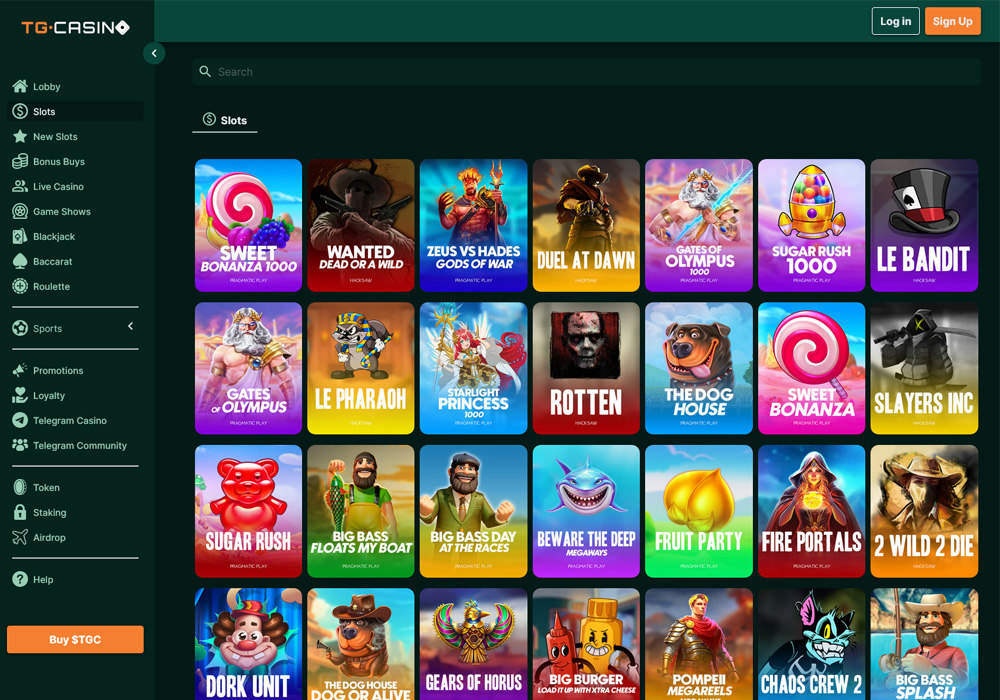Open the Gears of Horus slot

(x=473, y=644)
